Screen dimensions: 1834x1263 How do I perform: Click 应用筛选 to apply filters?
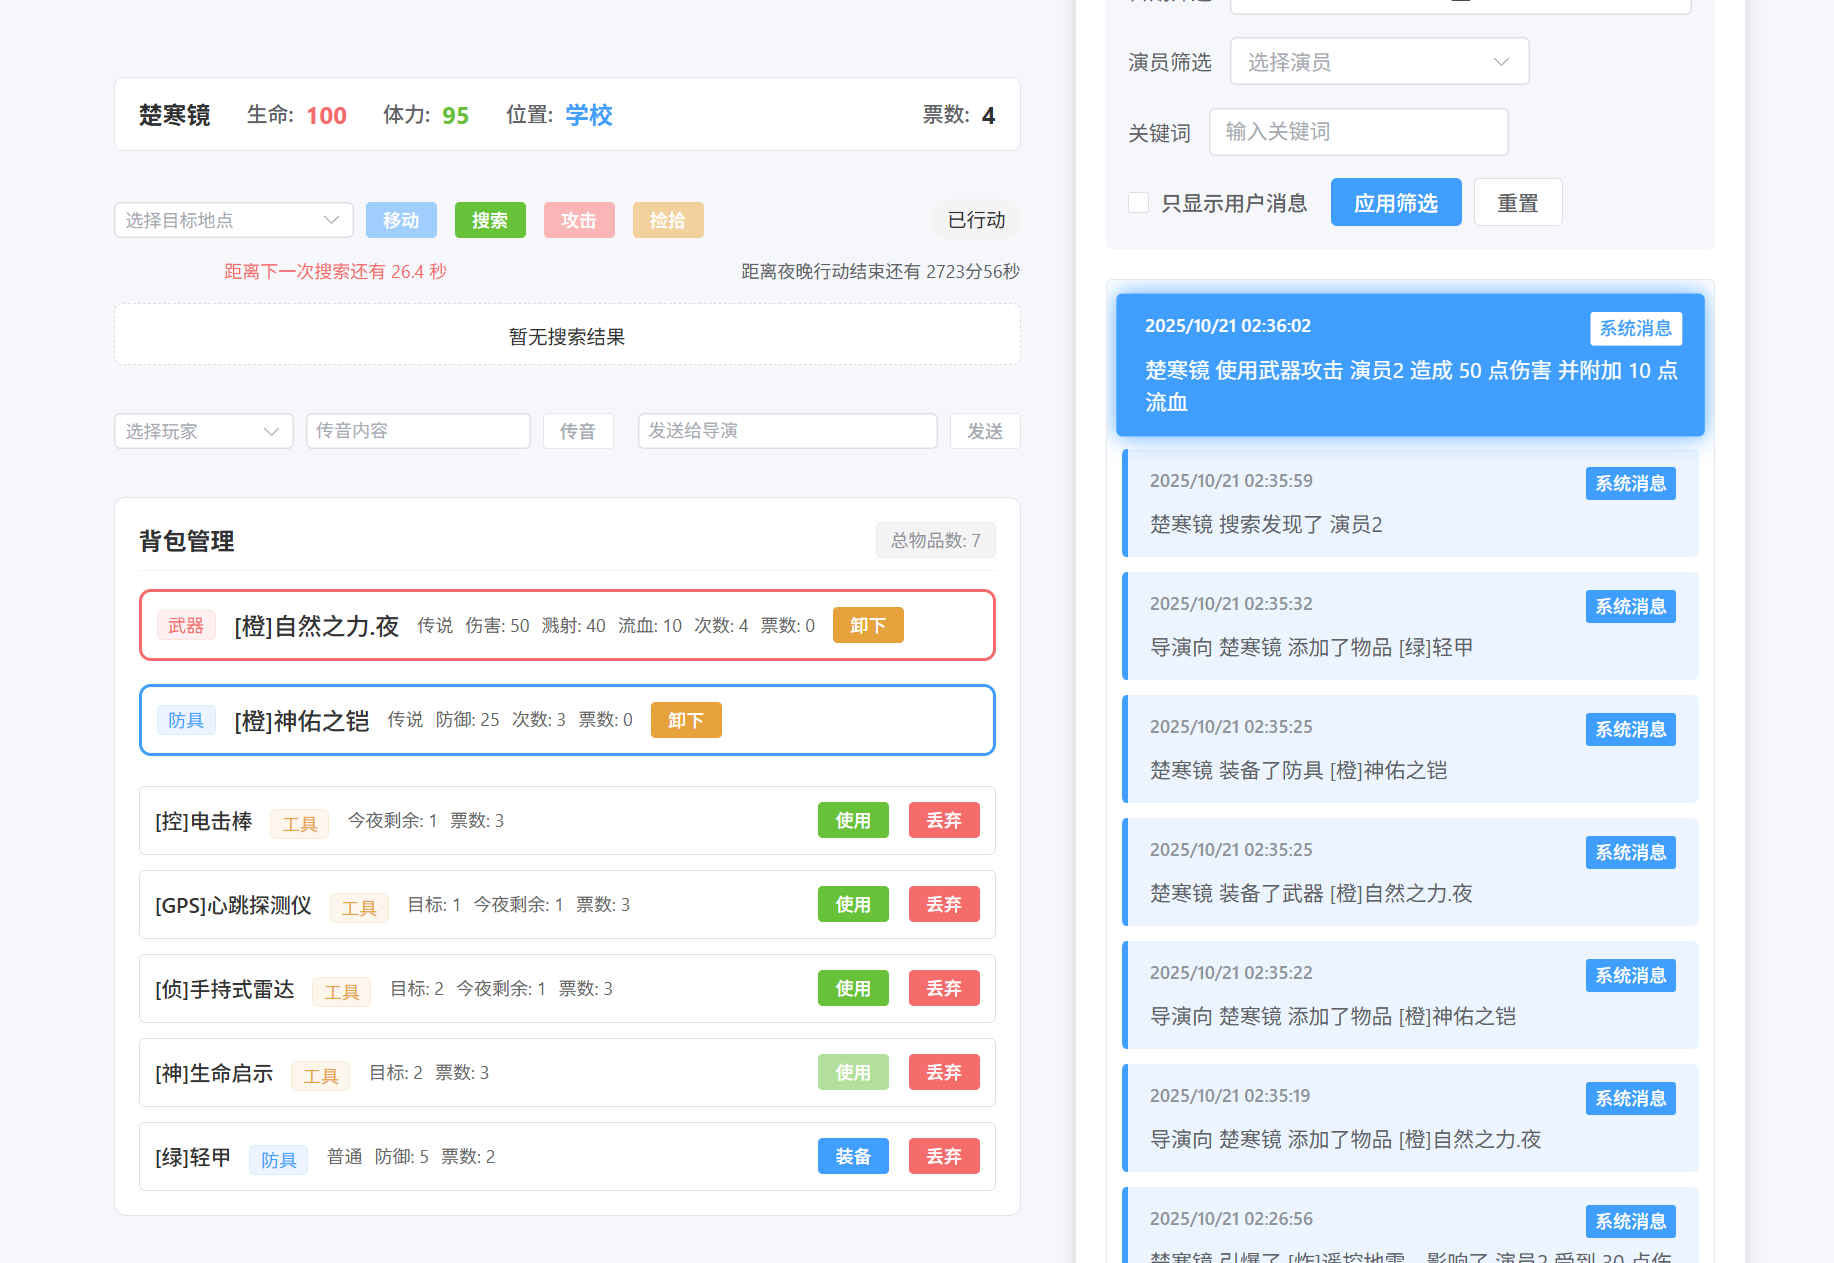tap(1395, 203)
